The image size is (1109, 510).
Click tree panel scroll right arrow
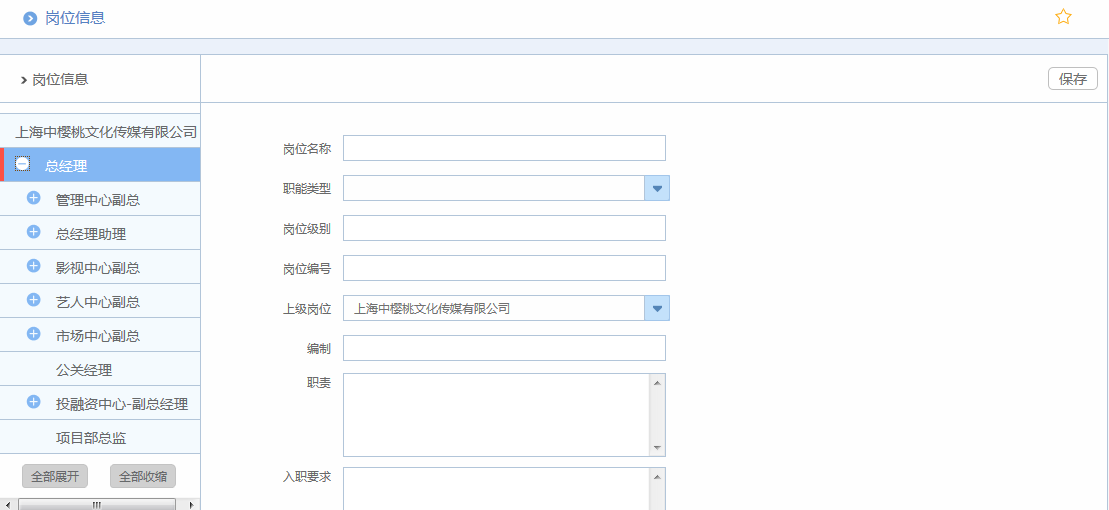[190, 504]
